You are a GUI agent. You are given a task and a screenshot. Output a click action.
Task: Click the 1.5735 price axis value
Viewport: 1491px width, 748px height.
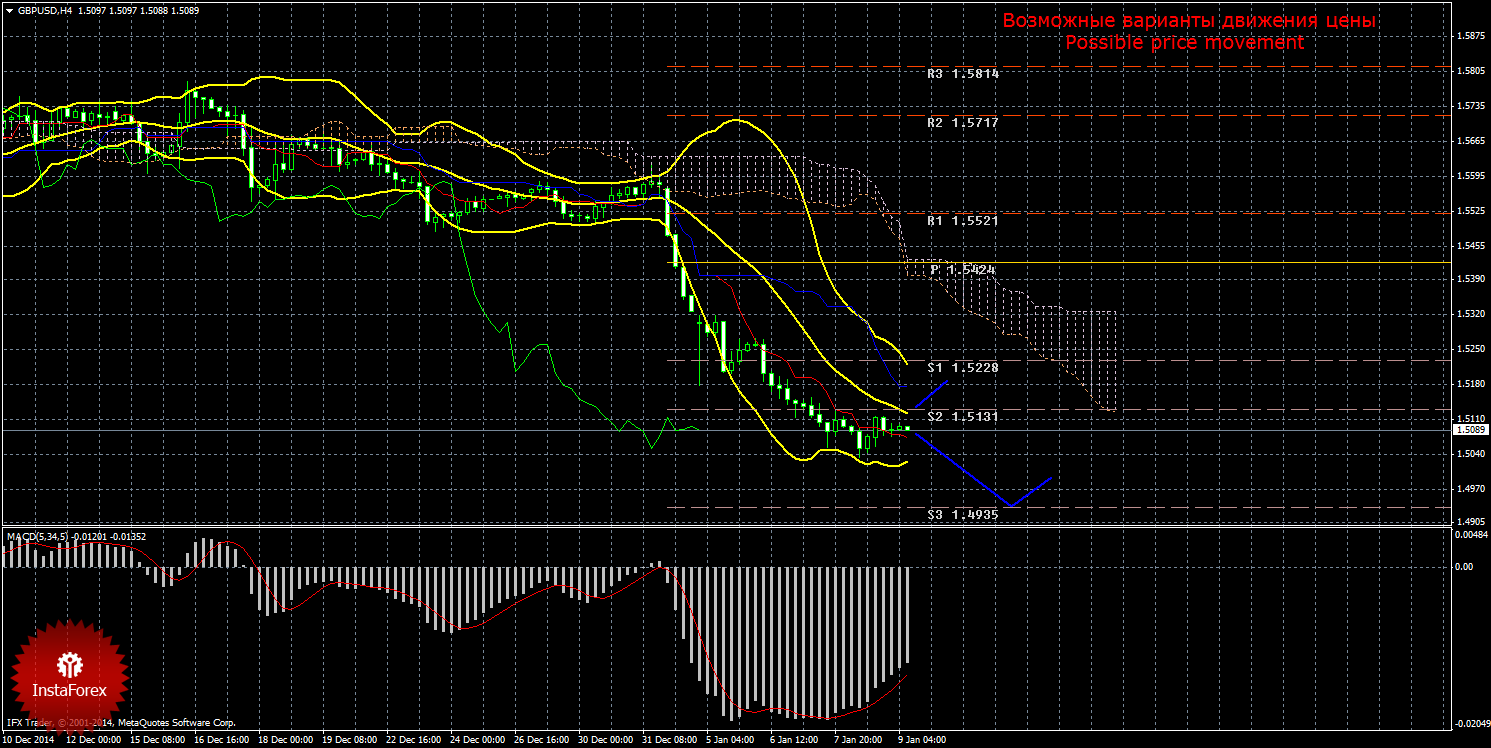coord(1470,106)
